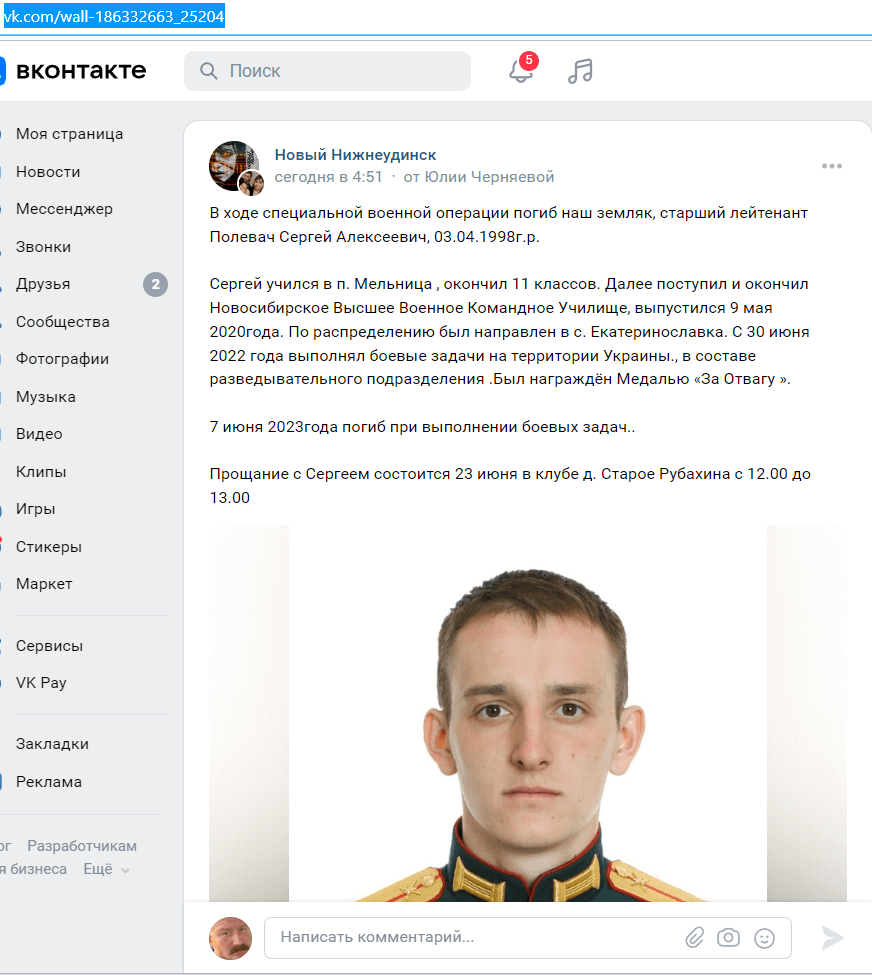The width and height of the screenshot is (872, 975).
Task: Add a photo using the camera icon
Action: [728, 937]
